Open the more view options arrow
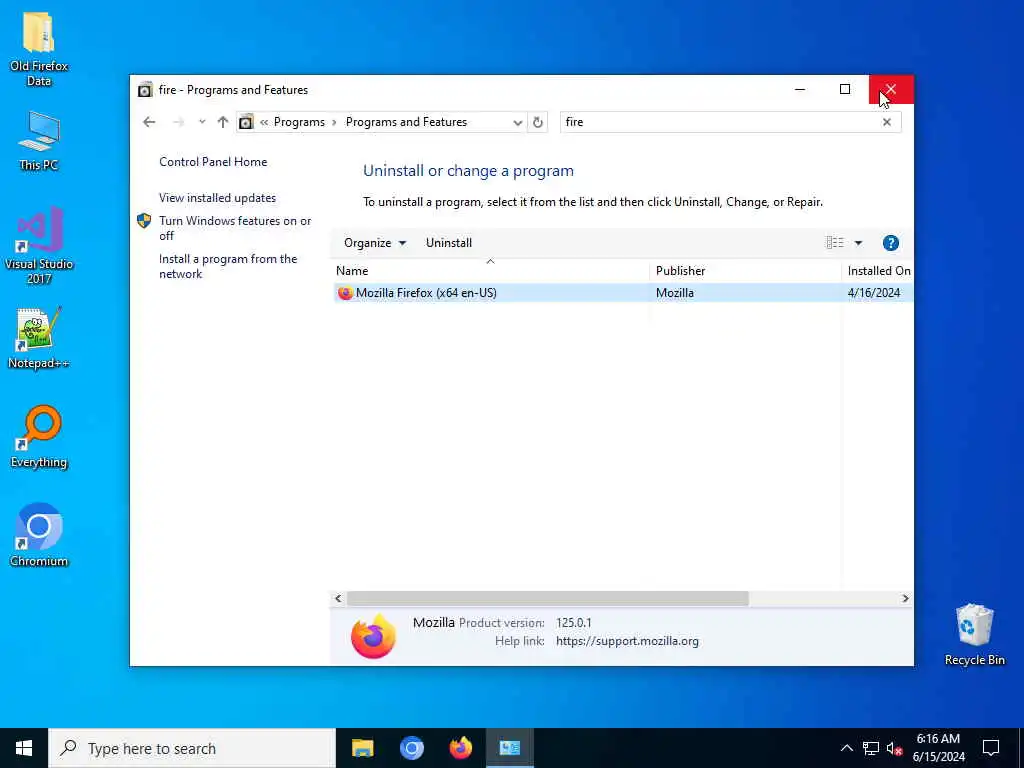This screenshot has width=1024, height=768. click(858, 243)
